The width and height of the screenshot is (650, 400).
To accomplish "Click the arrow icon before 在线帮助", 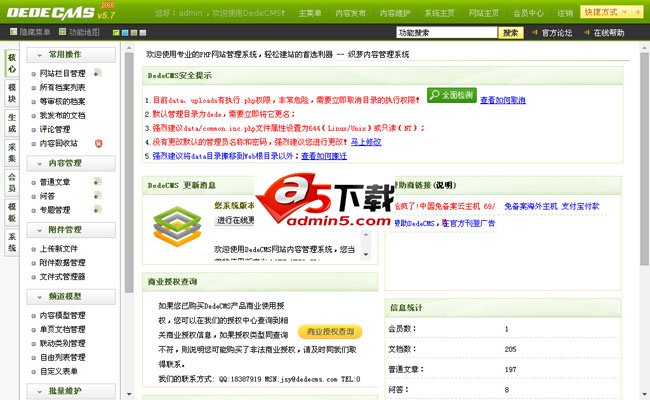I will coord(587,32).
